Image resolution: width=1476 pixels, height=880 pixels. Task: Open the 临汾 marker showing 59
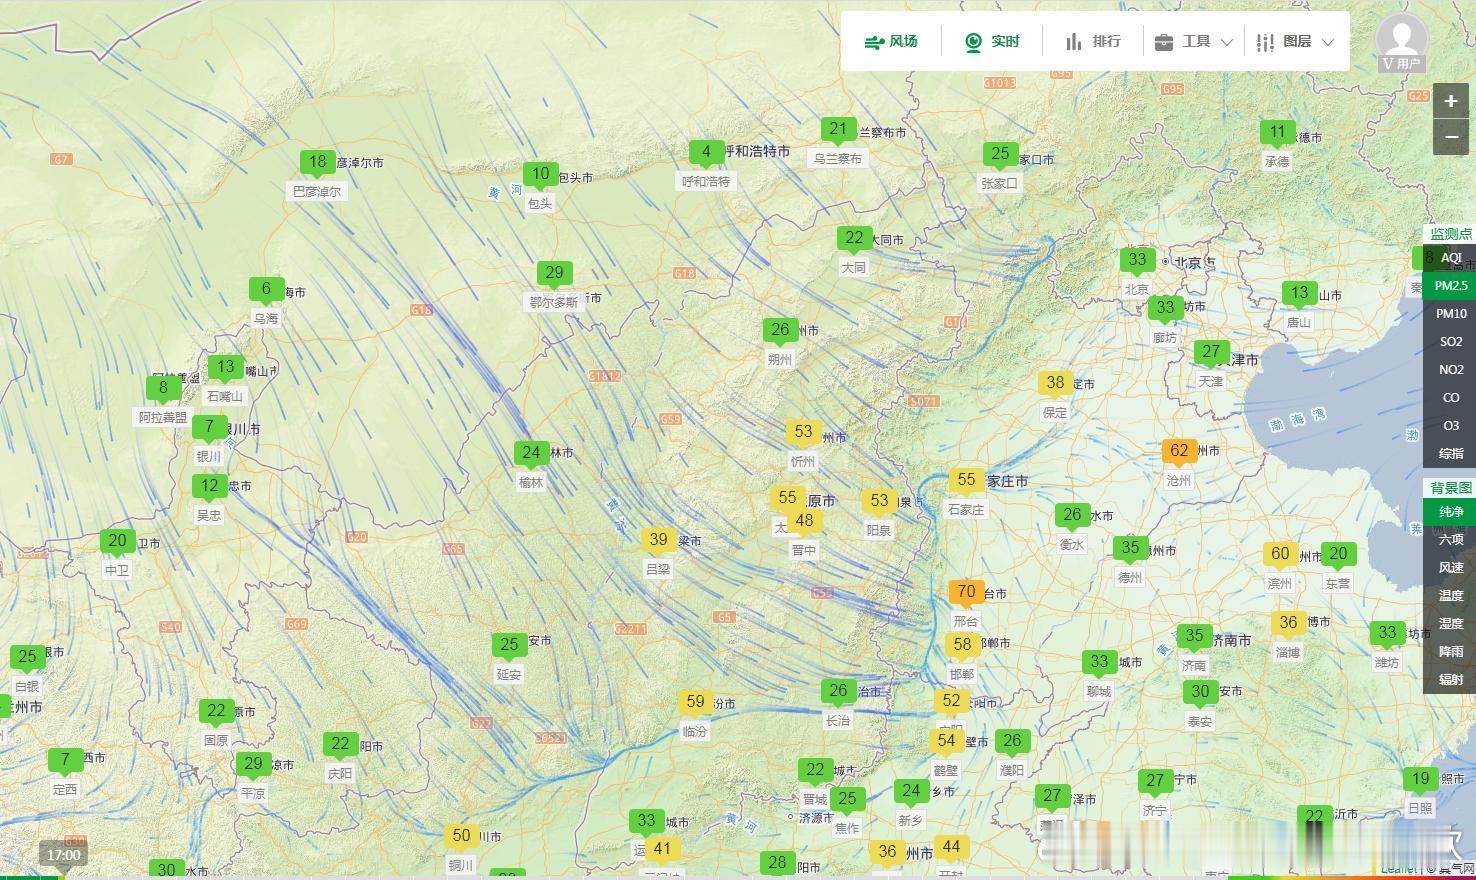point(695,703)
